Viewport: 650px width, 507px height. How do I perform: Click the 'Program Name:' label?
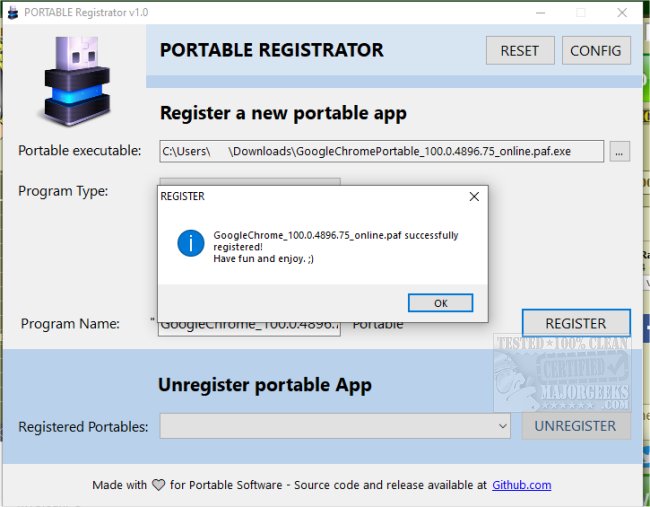(x=70, y=323)
